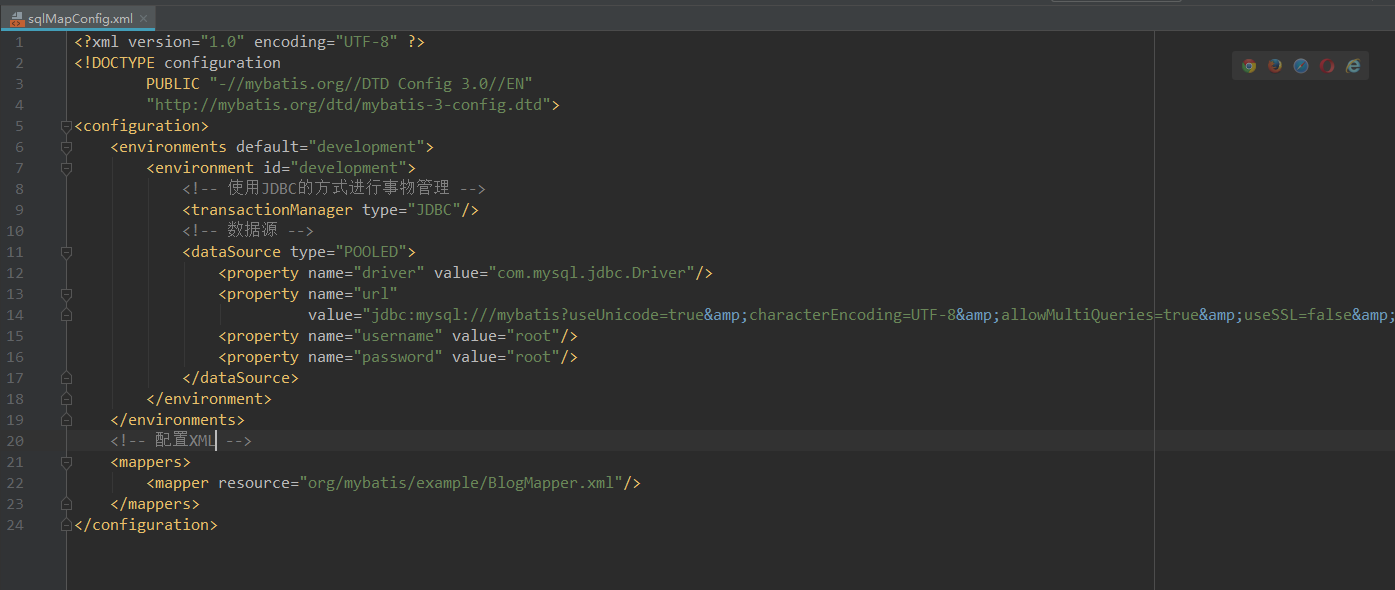Close the sqlMapConfig.xml tab

[144, 18]
